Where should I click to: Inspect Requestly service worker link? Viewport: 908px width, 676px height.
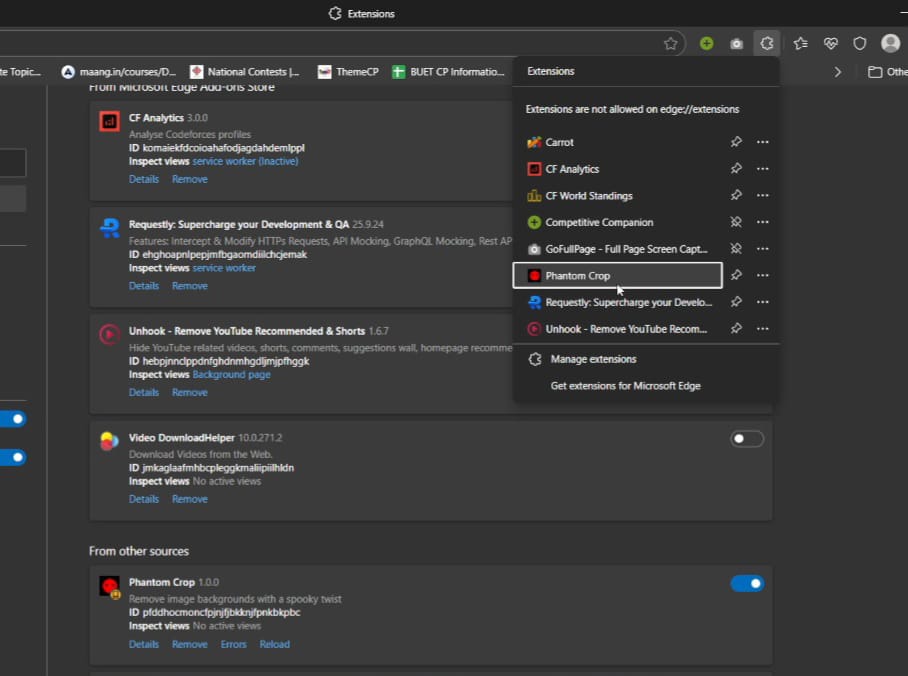[x=224, y=268]
